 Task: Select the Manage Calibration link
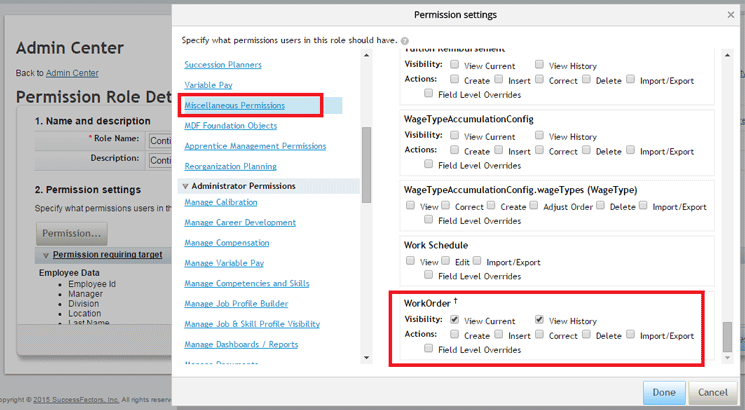pos(220,202)
